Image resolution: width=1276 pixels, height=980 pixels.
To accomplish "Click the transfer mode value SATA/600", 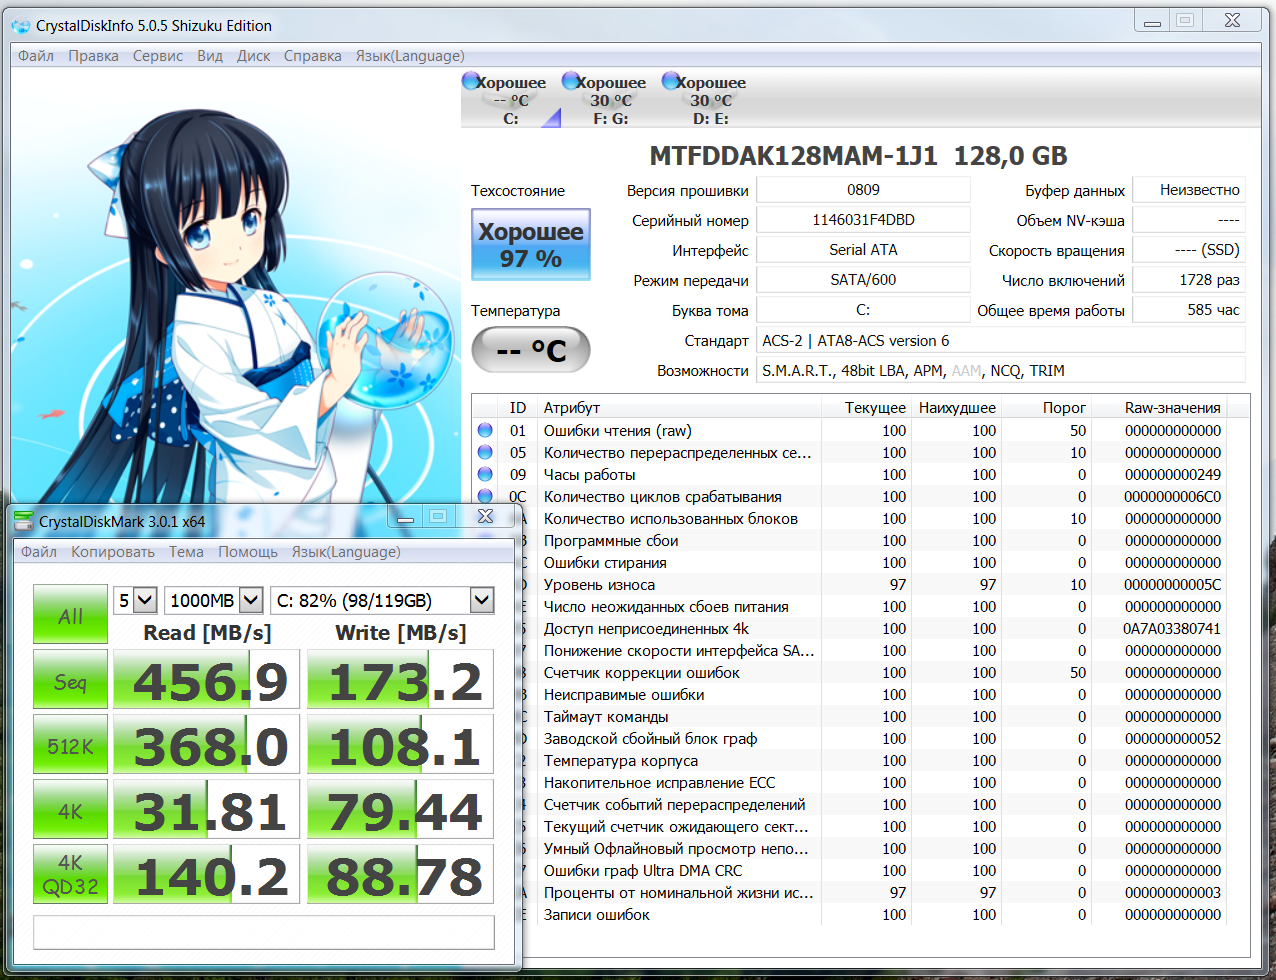I will pyautogui.click(x=863, y=280).
